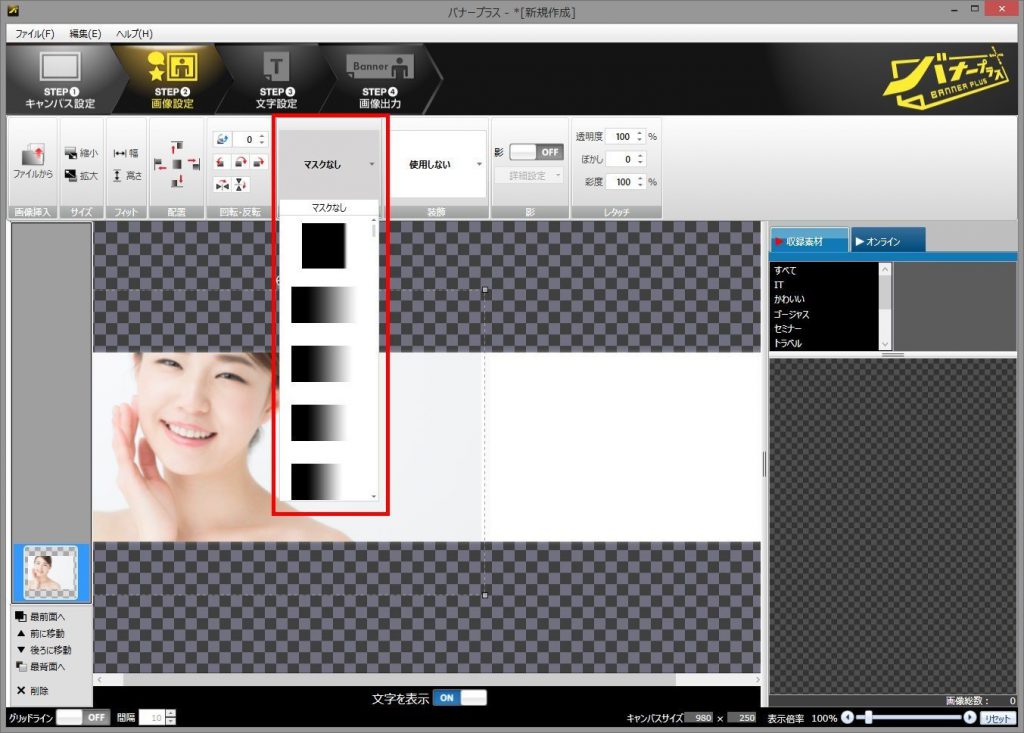Open the ヘルプ(H) menu

(x=135, y=33)
